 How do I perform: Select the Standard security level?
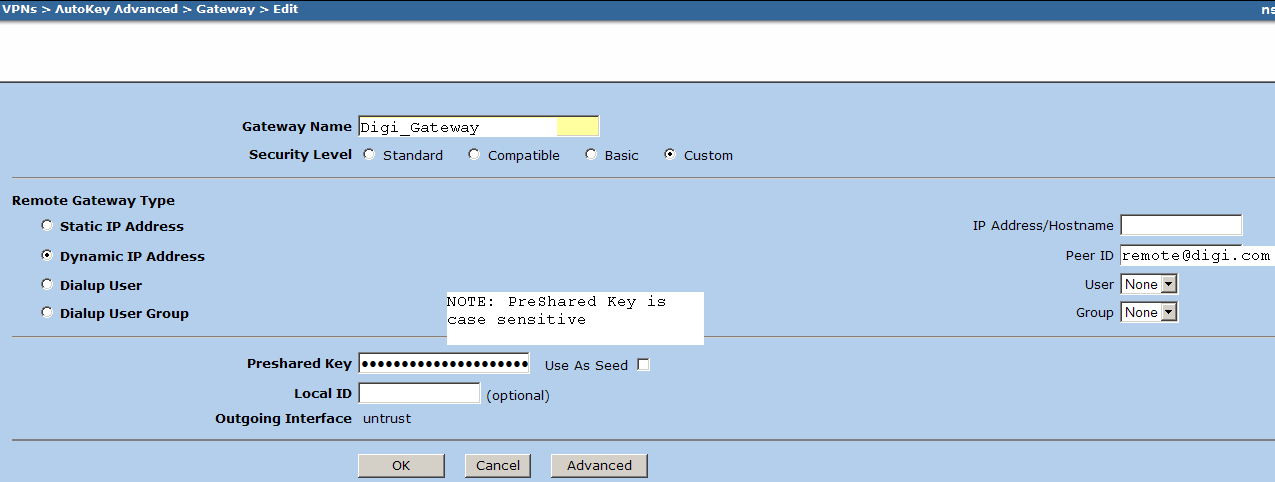[370, 155]
